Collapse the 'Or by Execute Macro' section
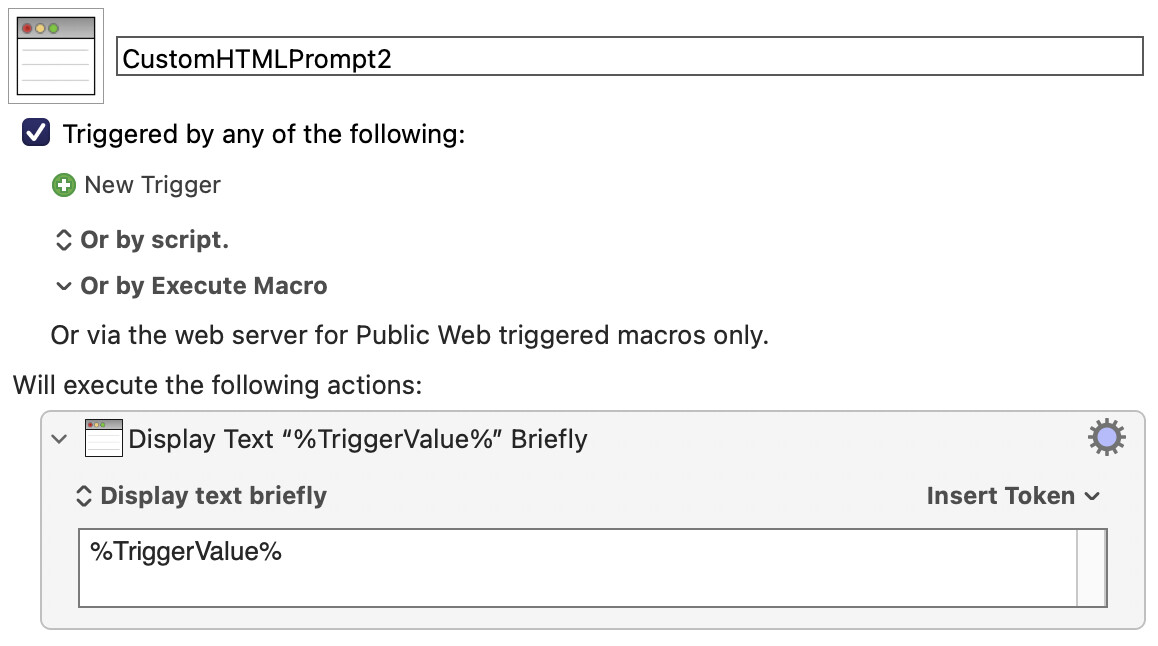 [64, 286]
